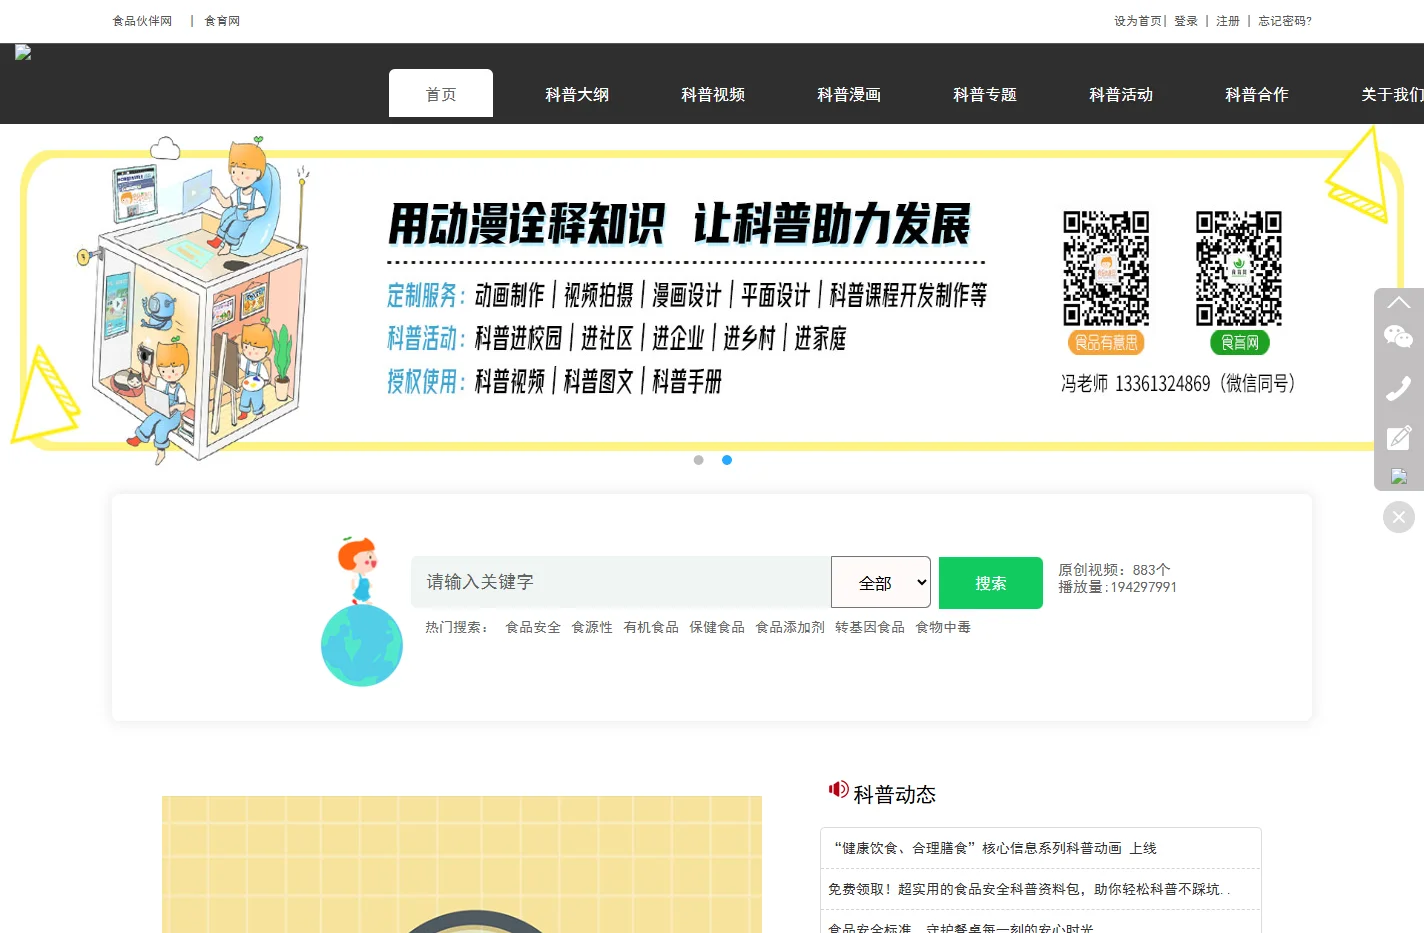Click the 科普动态 section heading
The image size is (1424, 933).
[x=895, y=794]
